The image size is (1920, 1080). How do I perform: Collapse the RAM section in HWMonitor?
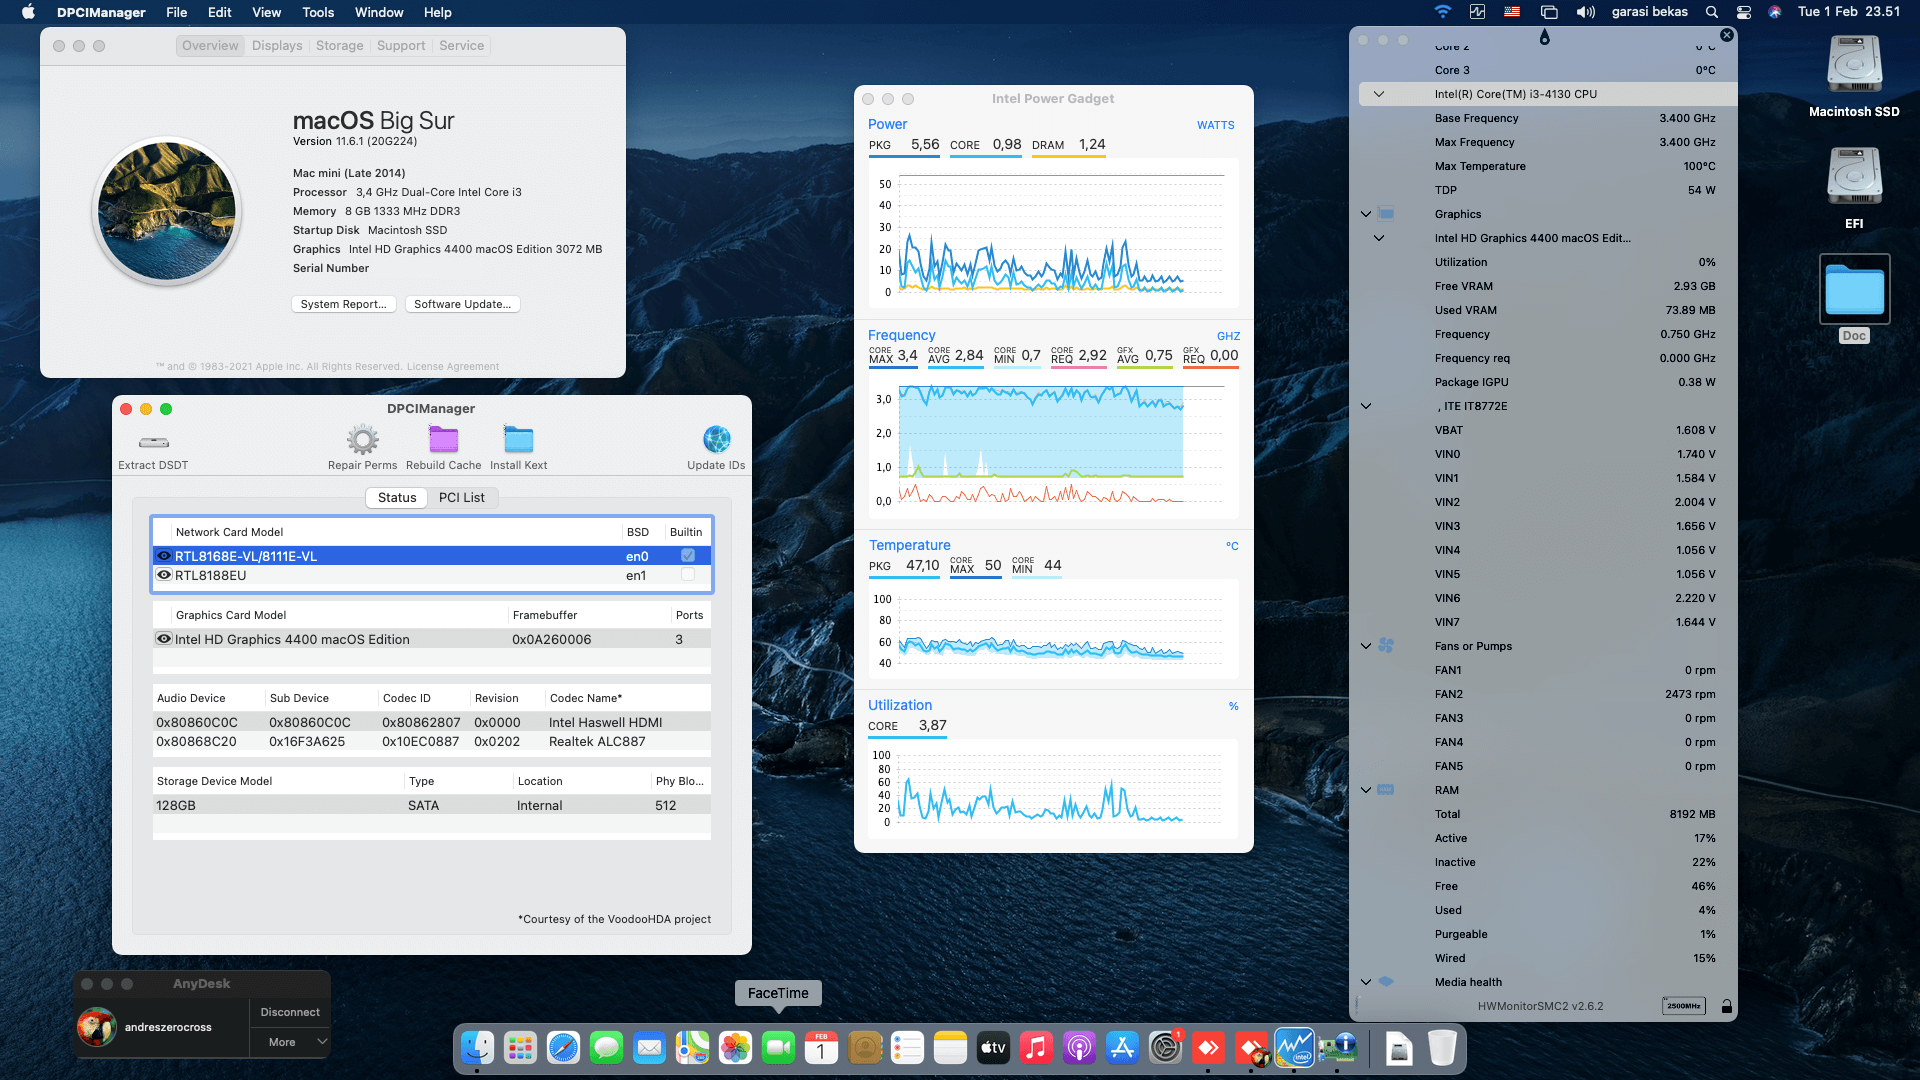(x=1366, y=790)
